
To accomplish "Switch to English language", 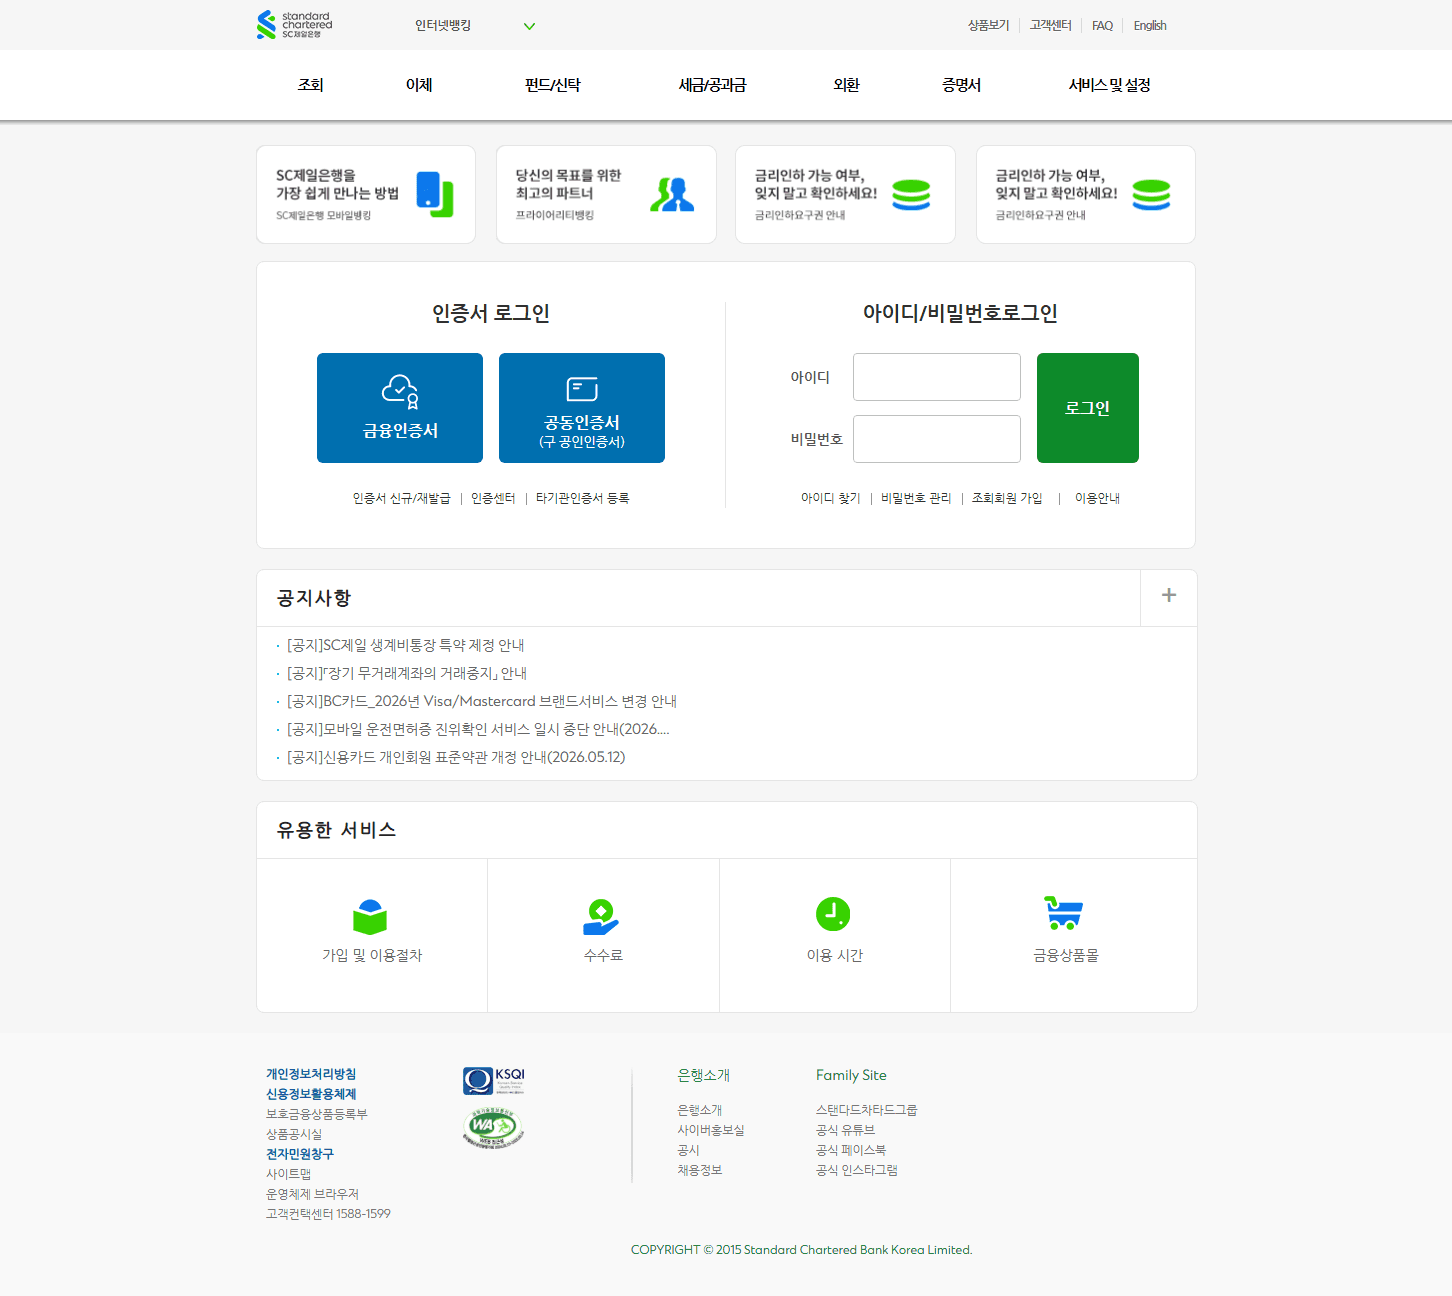I will [x=1150, y=25].
